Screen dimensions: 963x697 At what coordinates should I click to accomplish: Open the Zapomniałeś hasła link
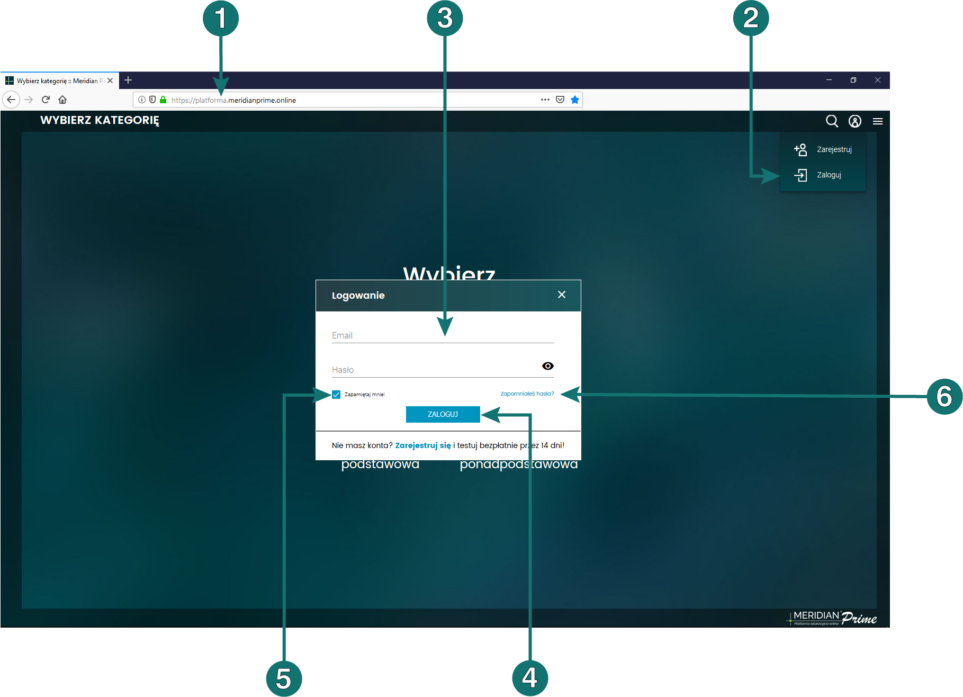[527, 394]
